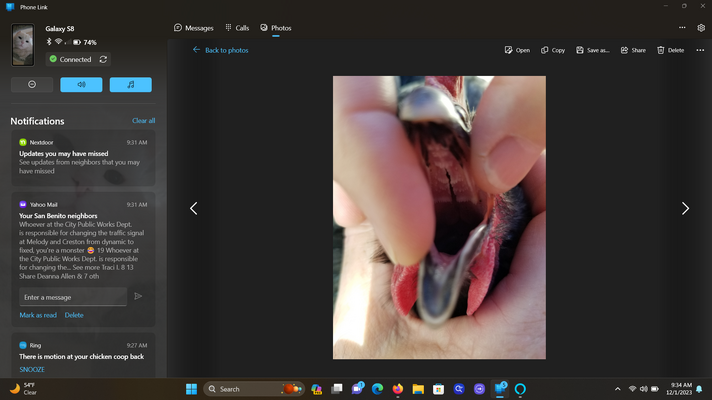Launch Firefox from the taskbar
This screenshot has height=400, width=712.
(398, 389)
